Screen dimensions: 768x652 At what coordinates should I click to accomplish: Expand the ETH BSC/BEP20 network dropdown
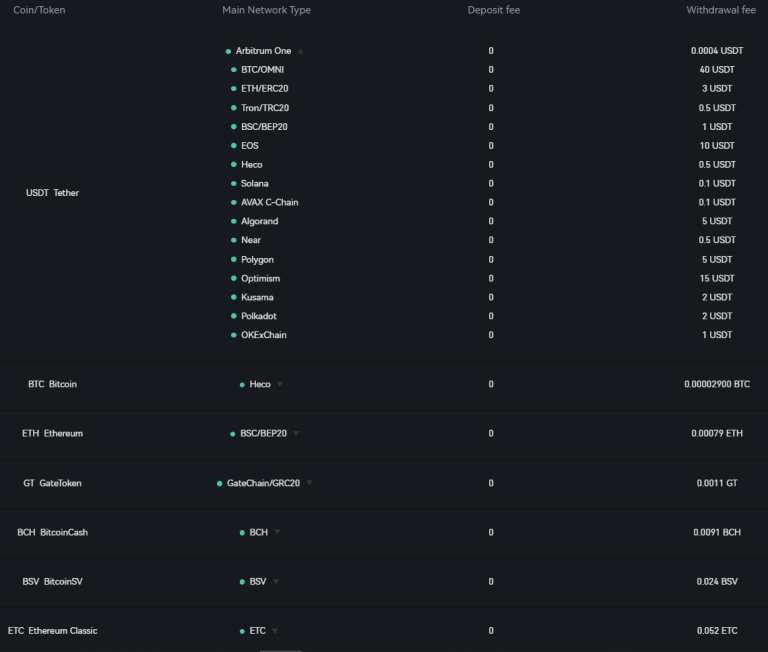pos(296,434)
